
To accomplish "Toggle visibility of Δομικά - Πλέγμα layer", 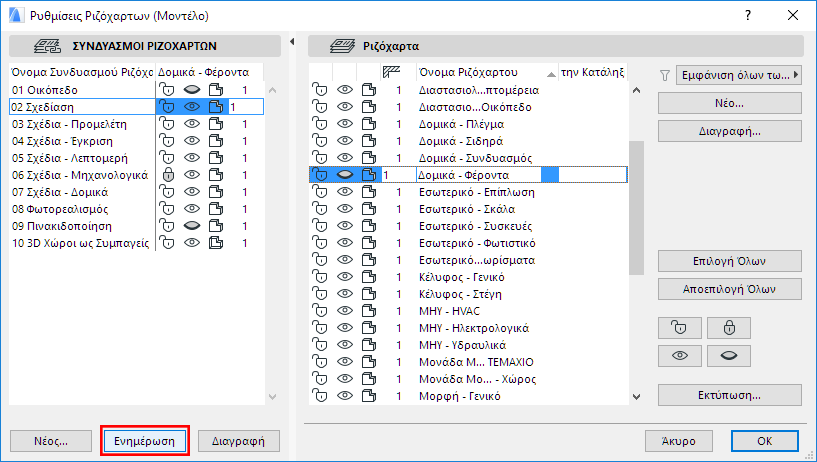I will [345, 124].
